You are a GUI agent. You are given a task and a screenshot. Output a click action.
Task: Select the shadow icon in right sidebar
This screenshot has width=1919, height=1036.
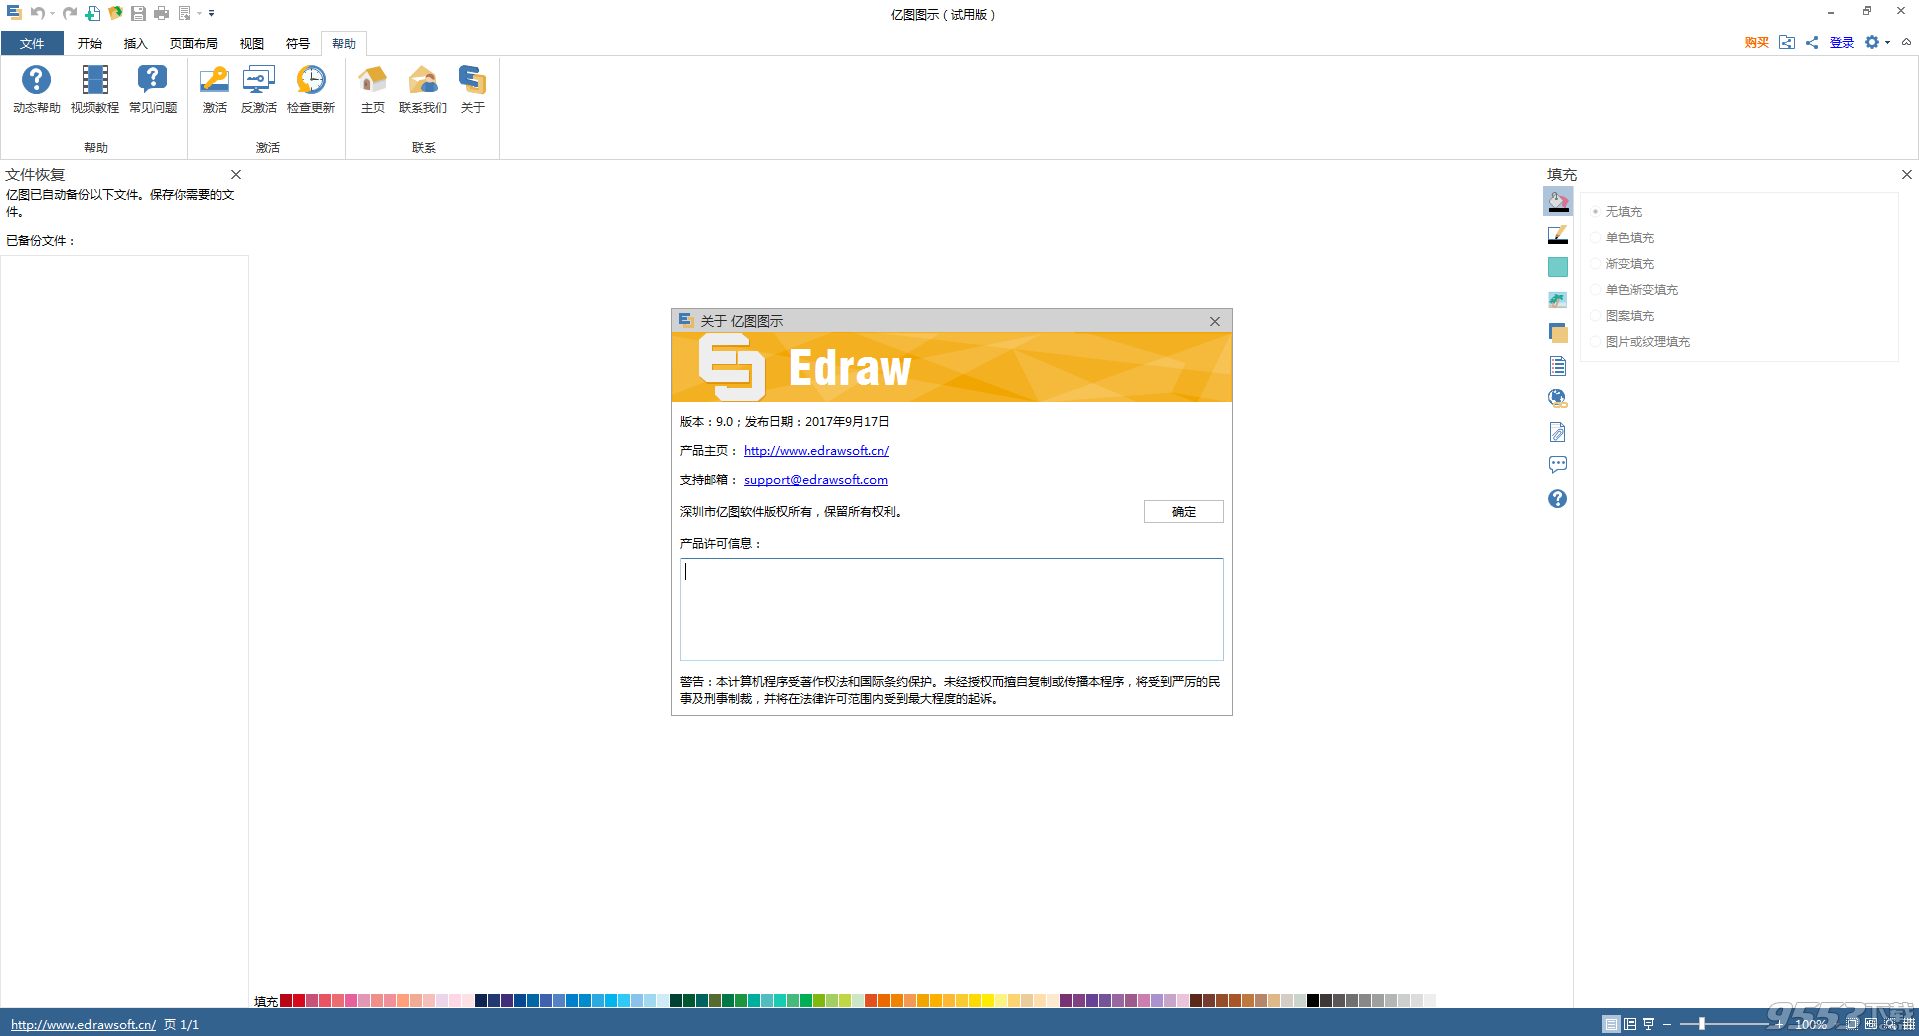(x=1558, y=267)
